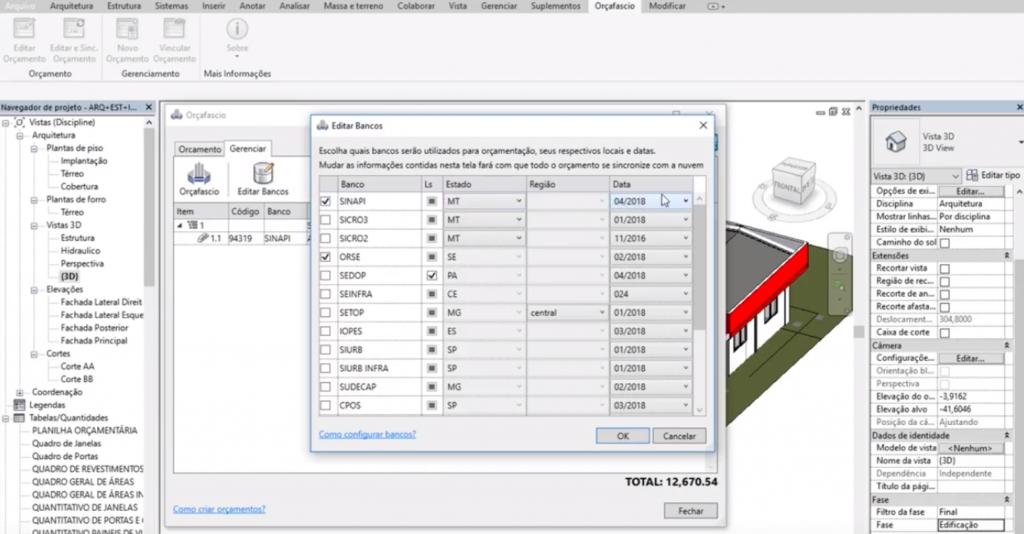
Task: Open the Suplementos ribbon tab
Action: (x=555, y=6)
